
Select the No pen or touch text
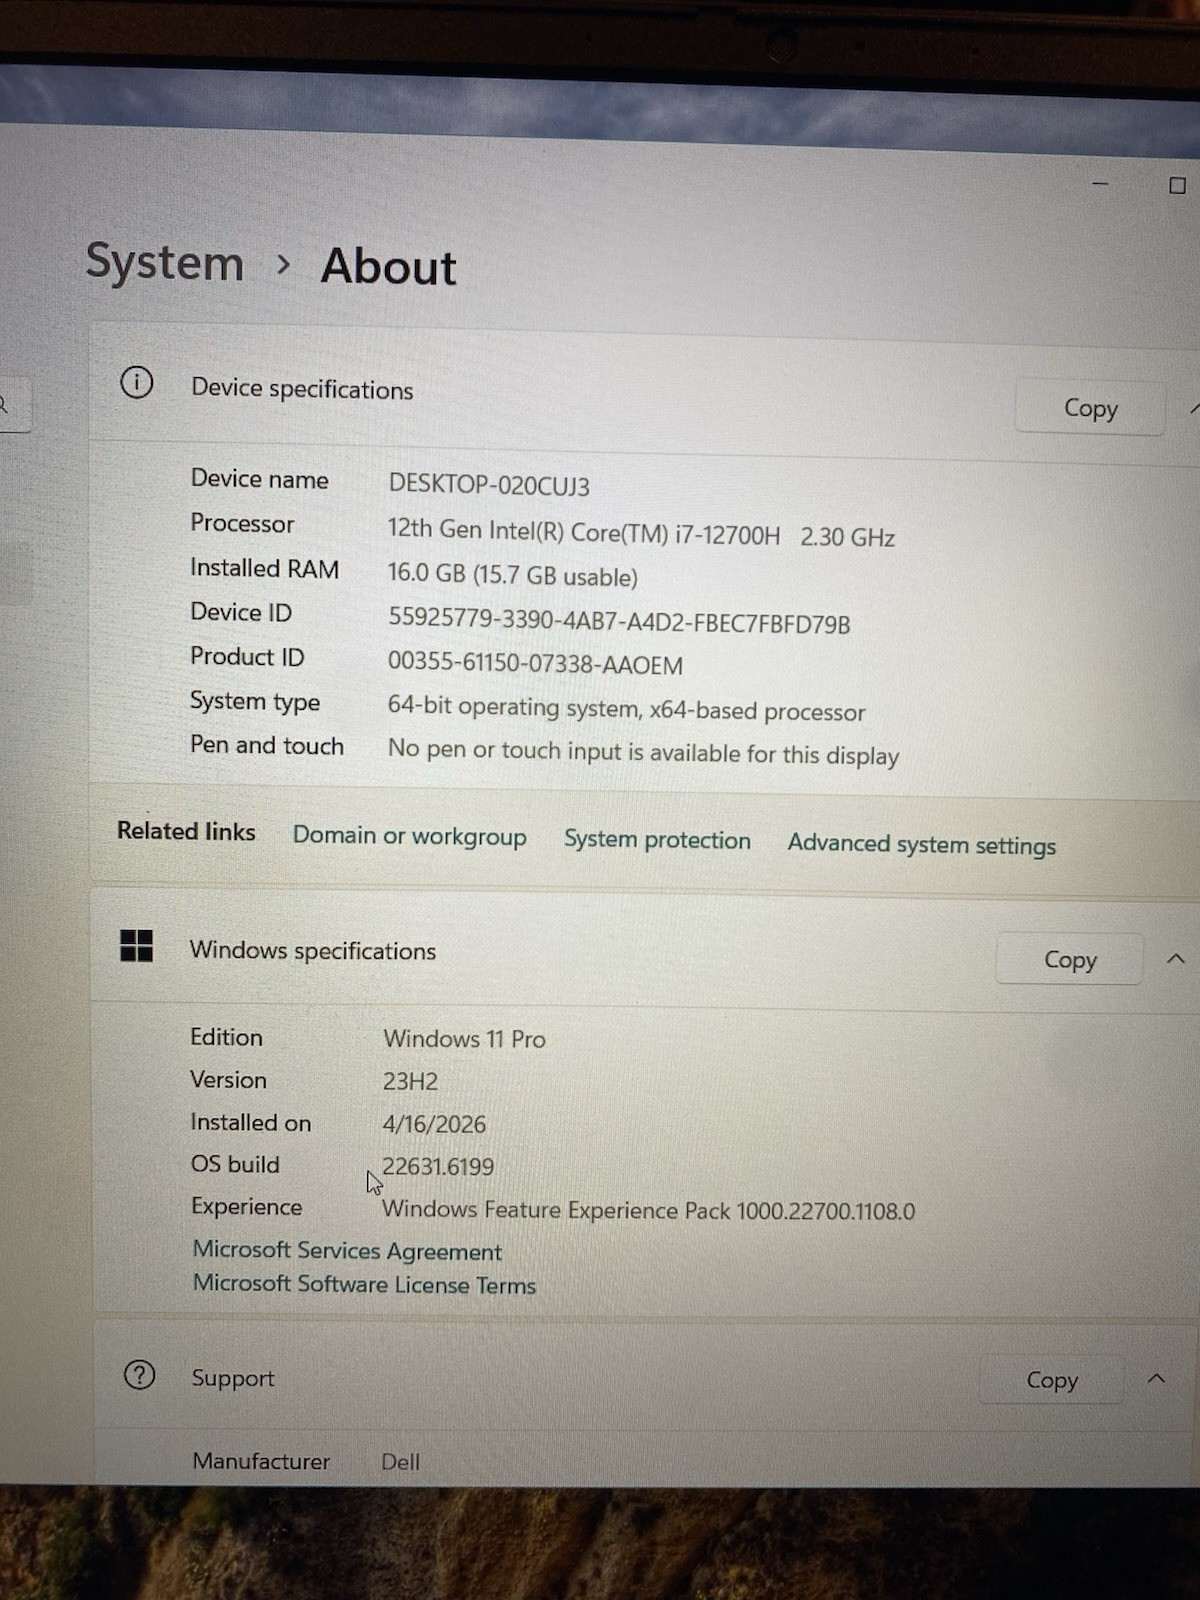click(x=643, y=752)
